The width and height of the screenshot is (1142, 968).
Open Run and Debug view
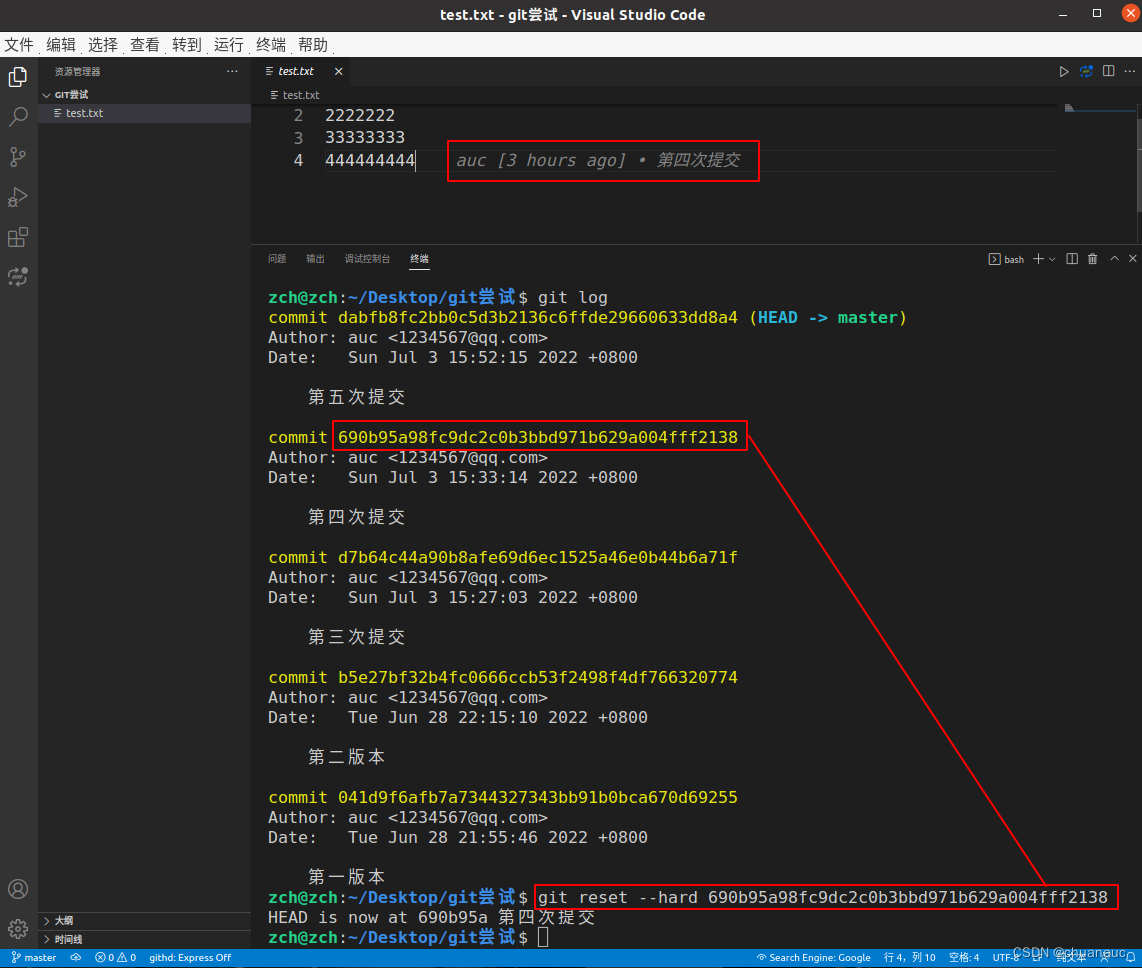[x=18, y=197]
